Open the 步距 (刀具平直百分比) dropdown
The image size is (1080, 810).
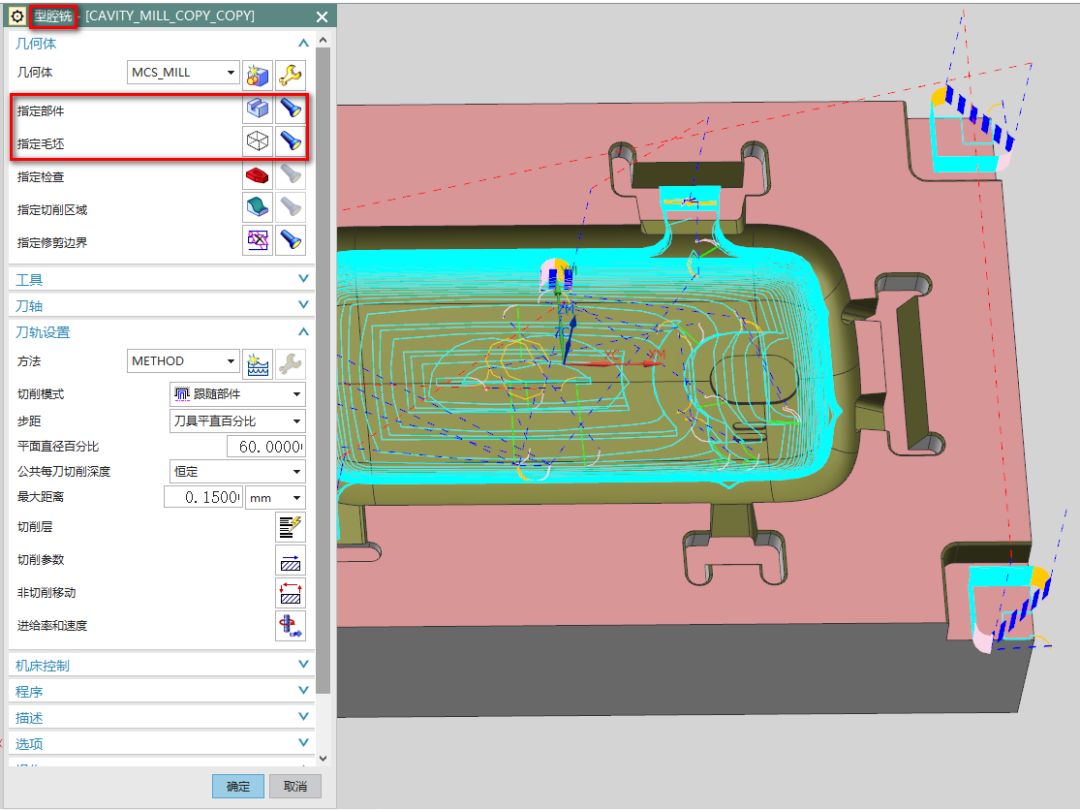pyautogui.click(x=237, y=421)
